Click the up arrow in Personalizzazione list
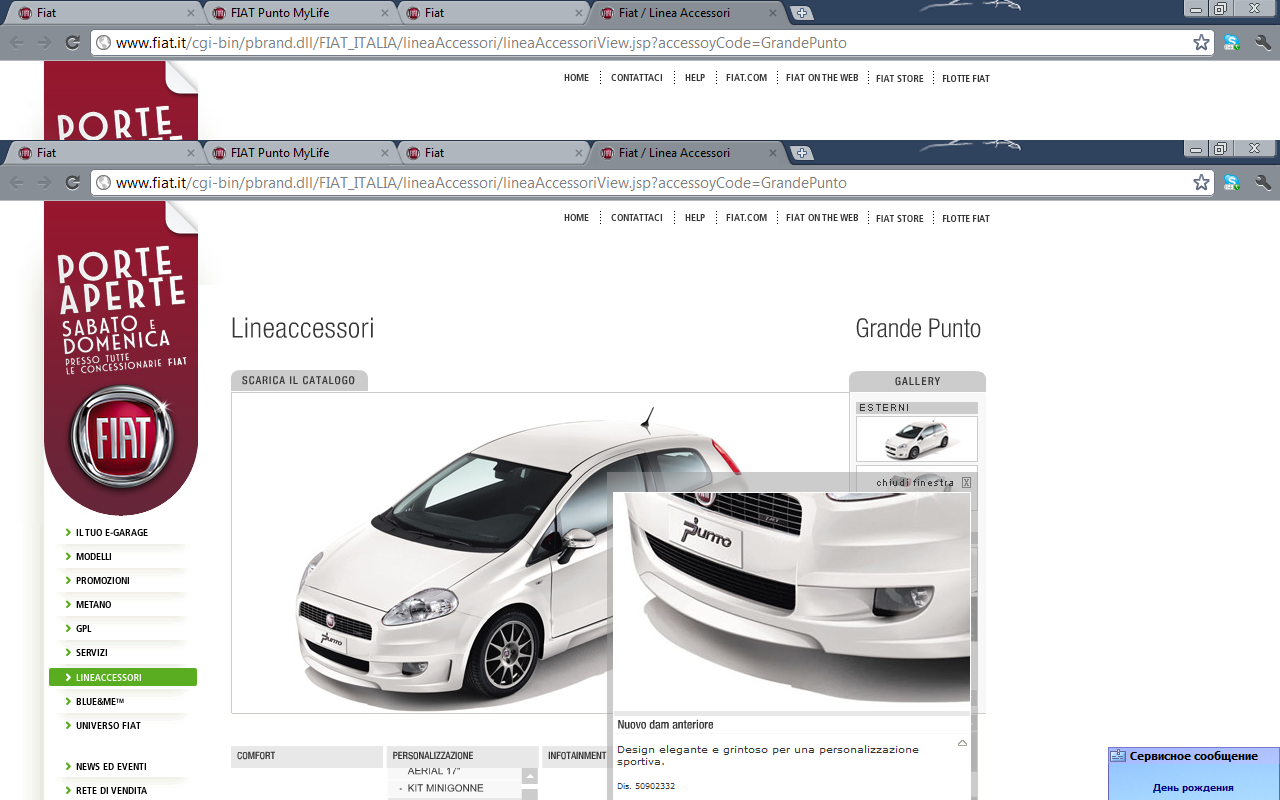Screen dimensions: 1280x800 click(x=529, y=776)
